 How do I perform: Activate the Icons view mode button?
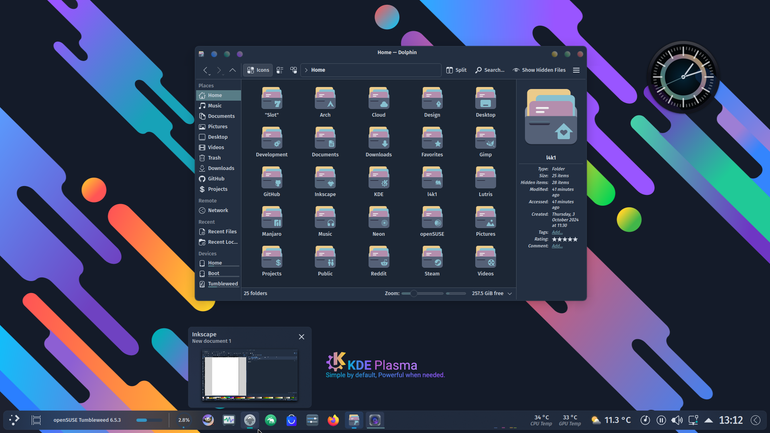click(x=258, y=70)
